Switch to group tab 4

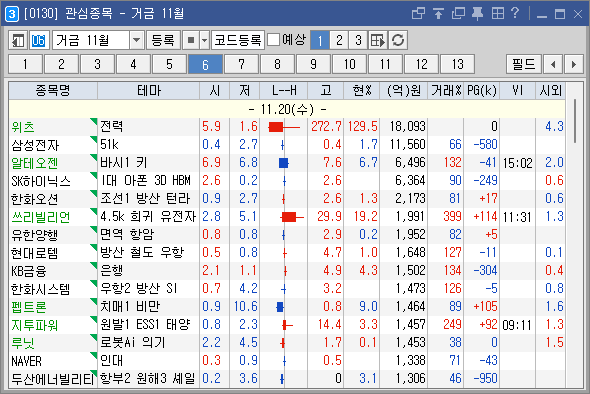point(133,64)
